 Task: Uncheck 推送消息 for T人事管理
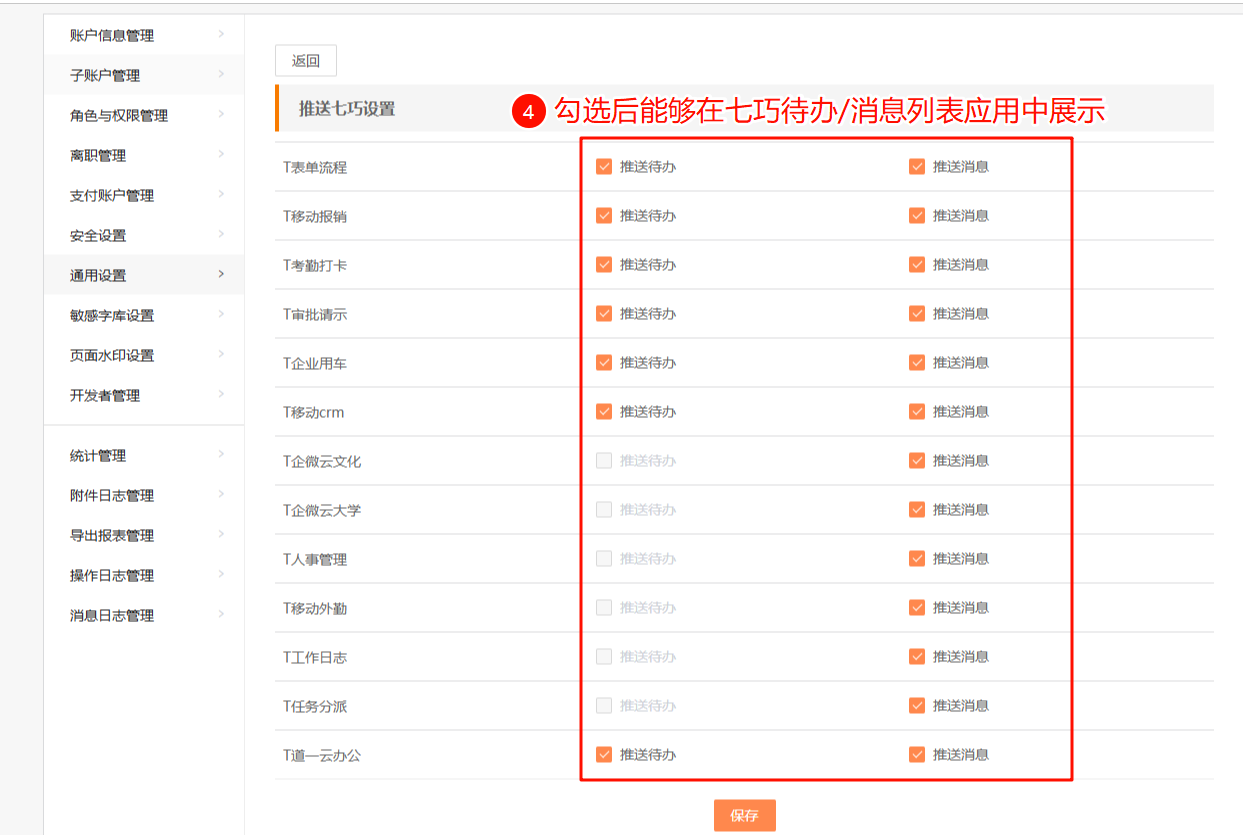[916, 559]
